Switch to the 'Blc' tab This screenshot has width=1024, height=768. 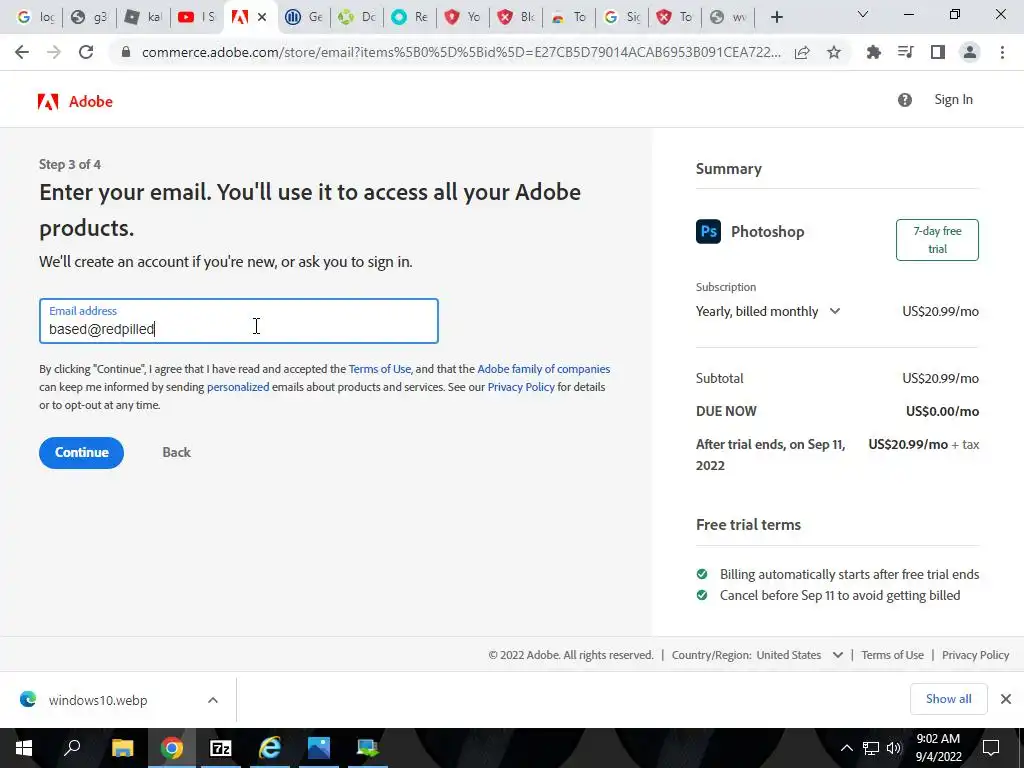516,17
